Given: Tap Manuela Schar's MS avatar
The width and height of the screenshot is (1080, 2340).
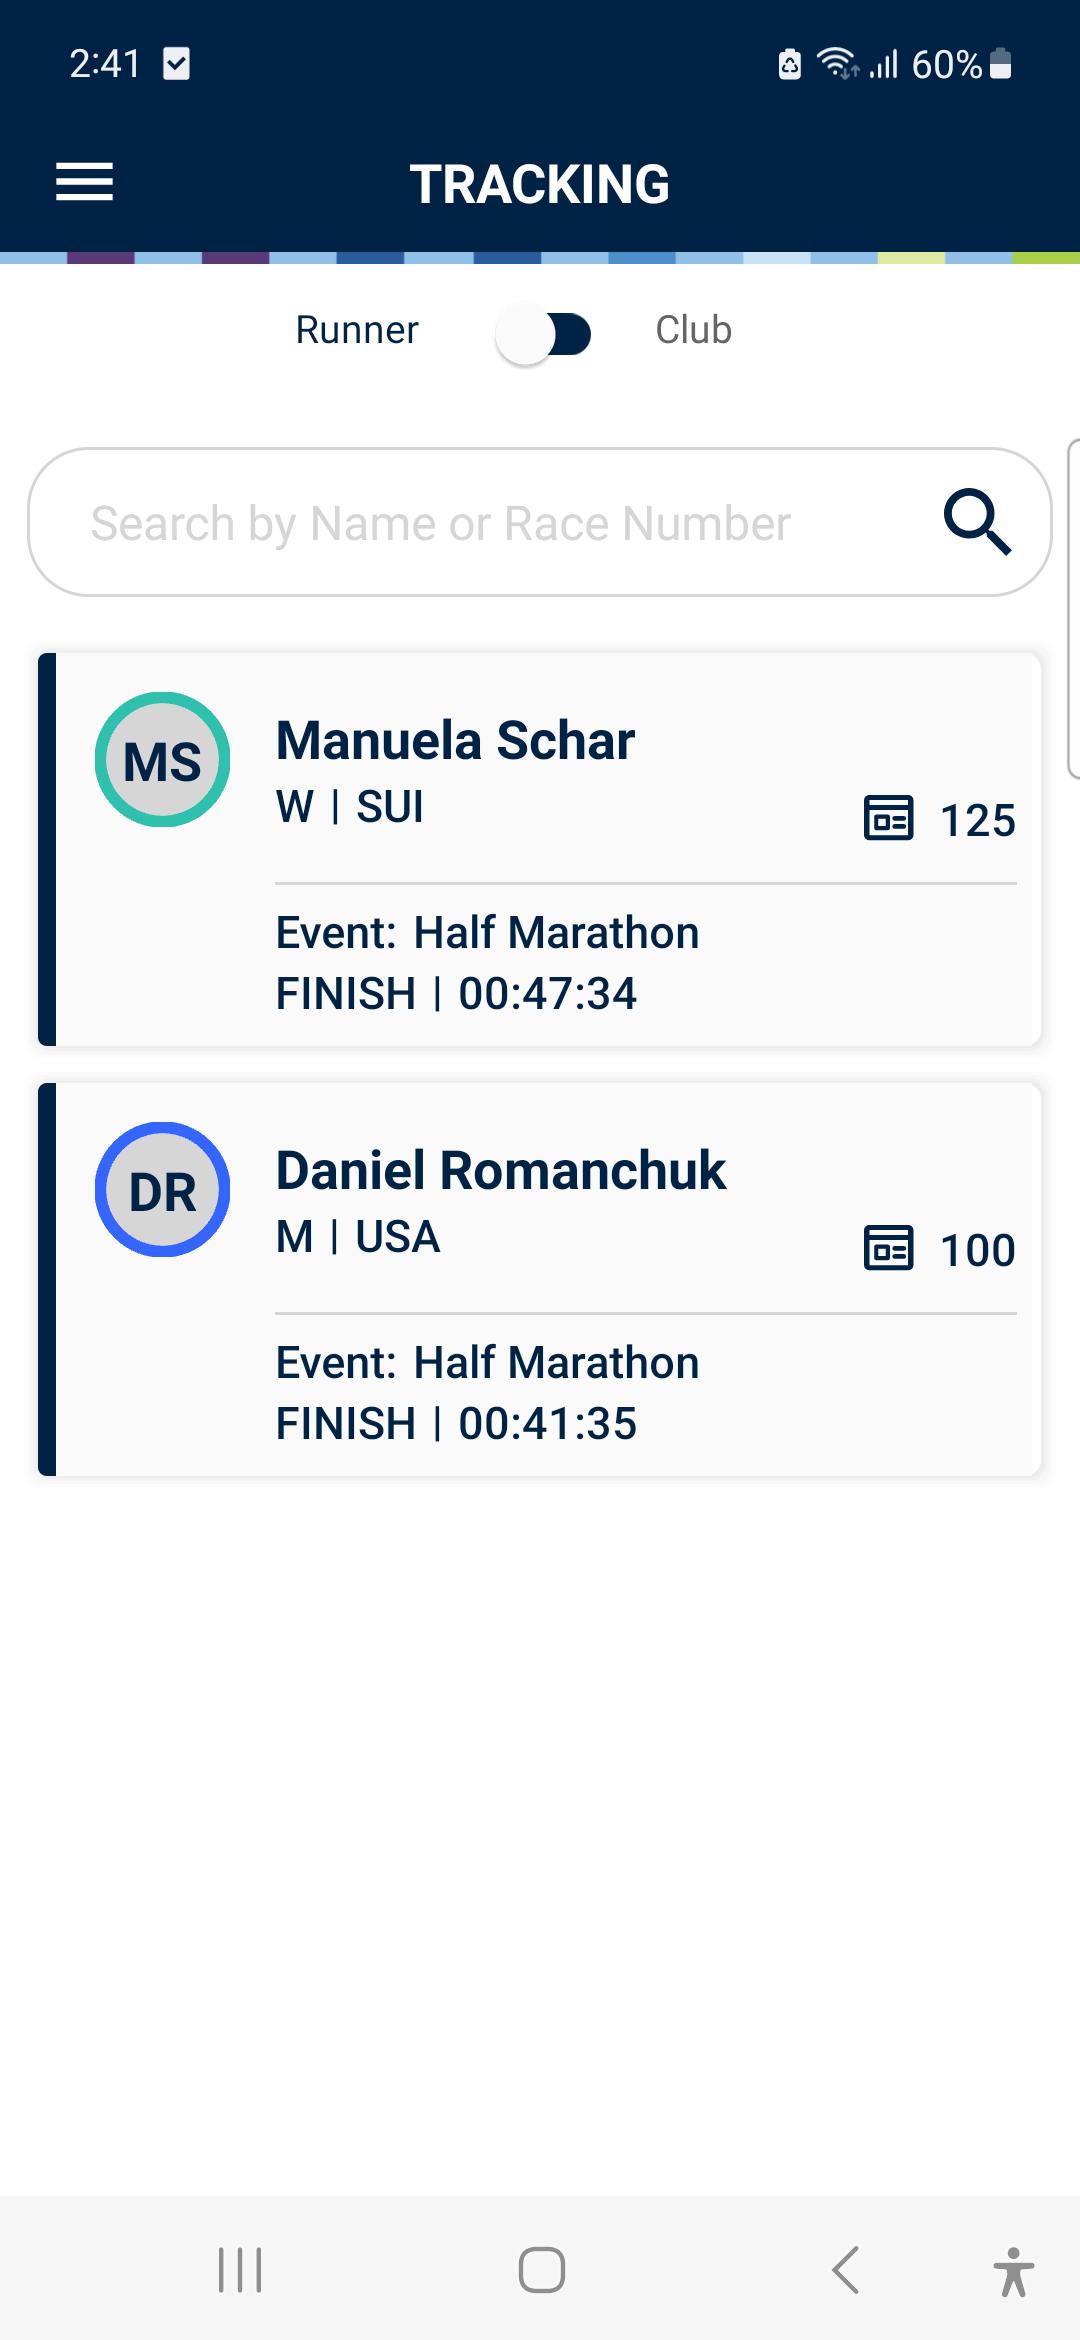Looking at the screenshot, I should point(162,760).
